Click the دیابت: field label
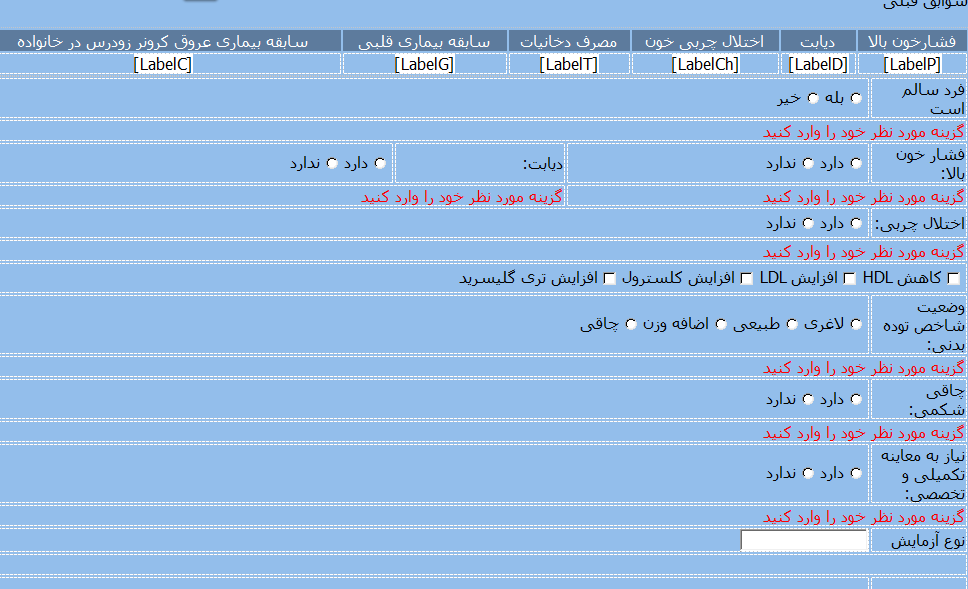Viewport: 968px width, 589px height. click(543, 164)
